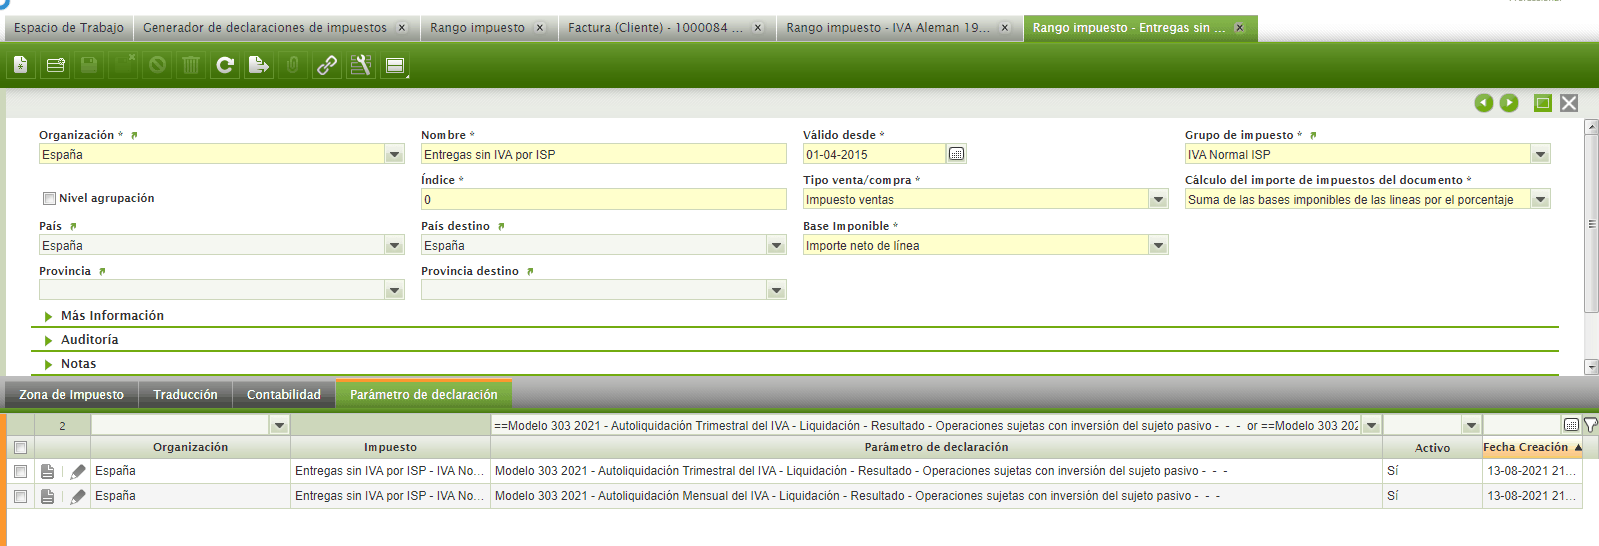Toggle the Nivel agrupación checkbox

coord(49,199)
